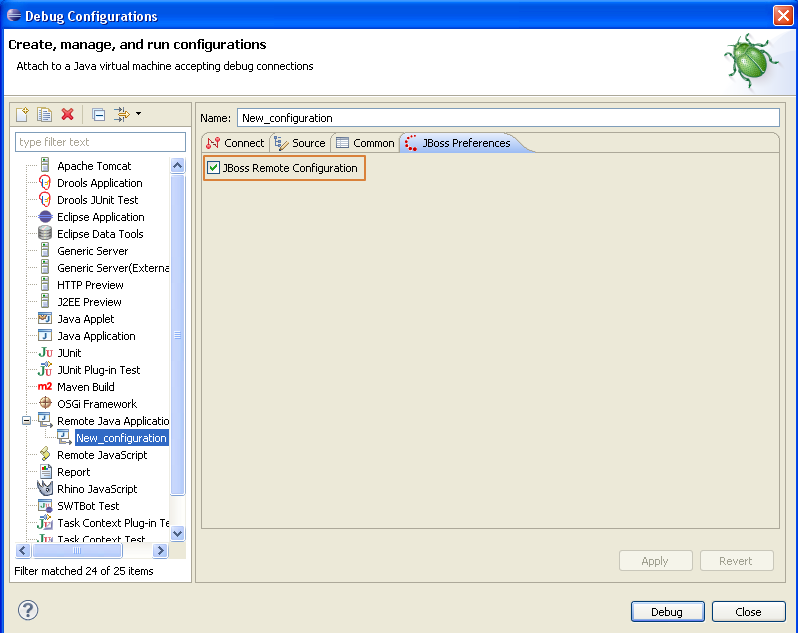Delete selected configuration with red X icon
Screen dimensions: 798x633
(x=68, y=115)
